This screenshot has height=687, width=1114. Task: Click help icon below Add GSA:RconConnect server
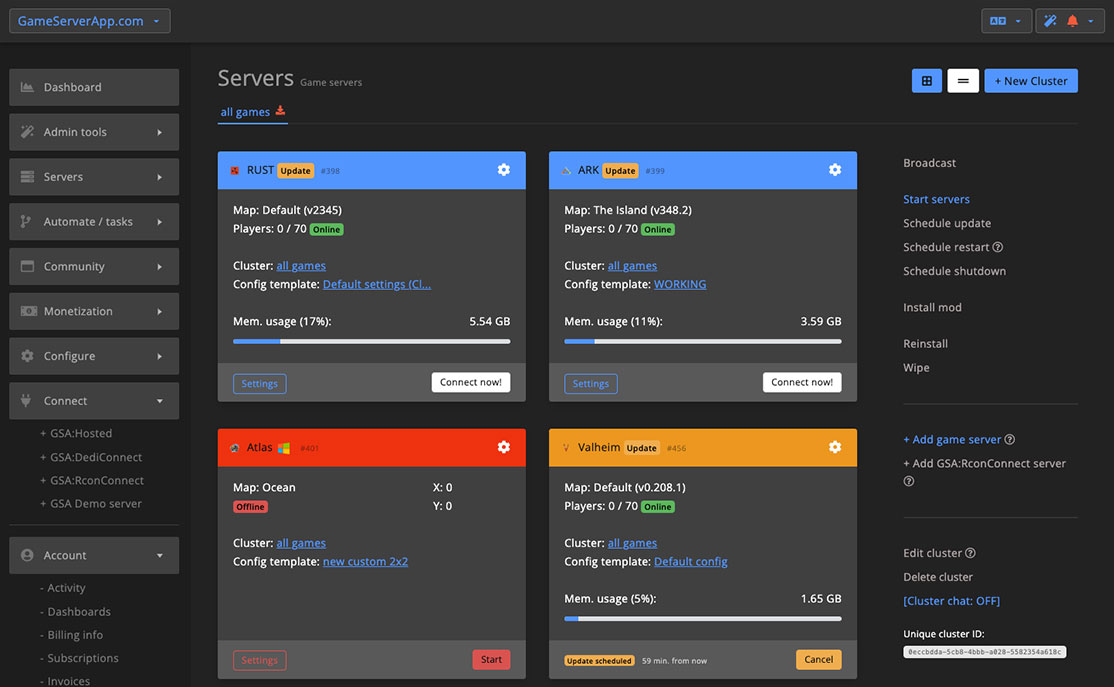(x=909, y=481)
